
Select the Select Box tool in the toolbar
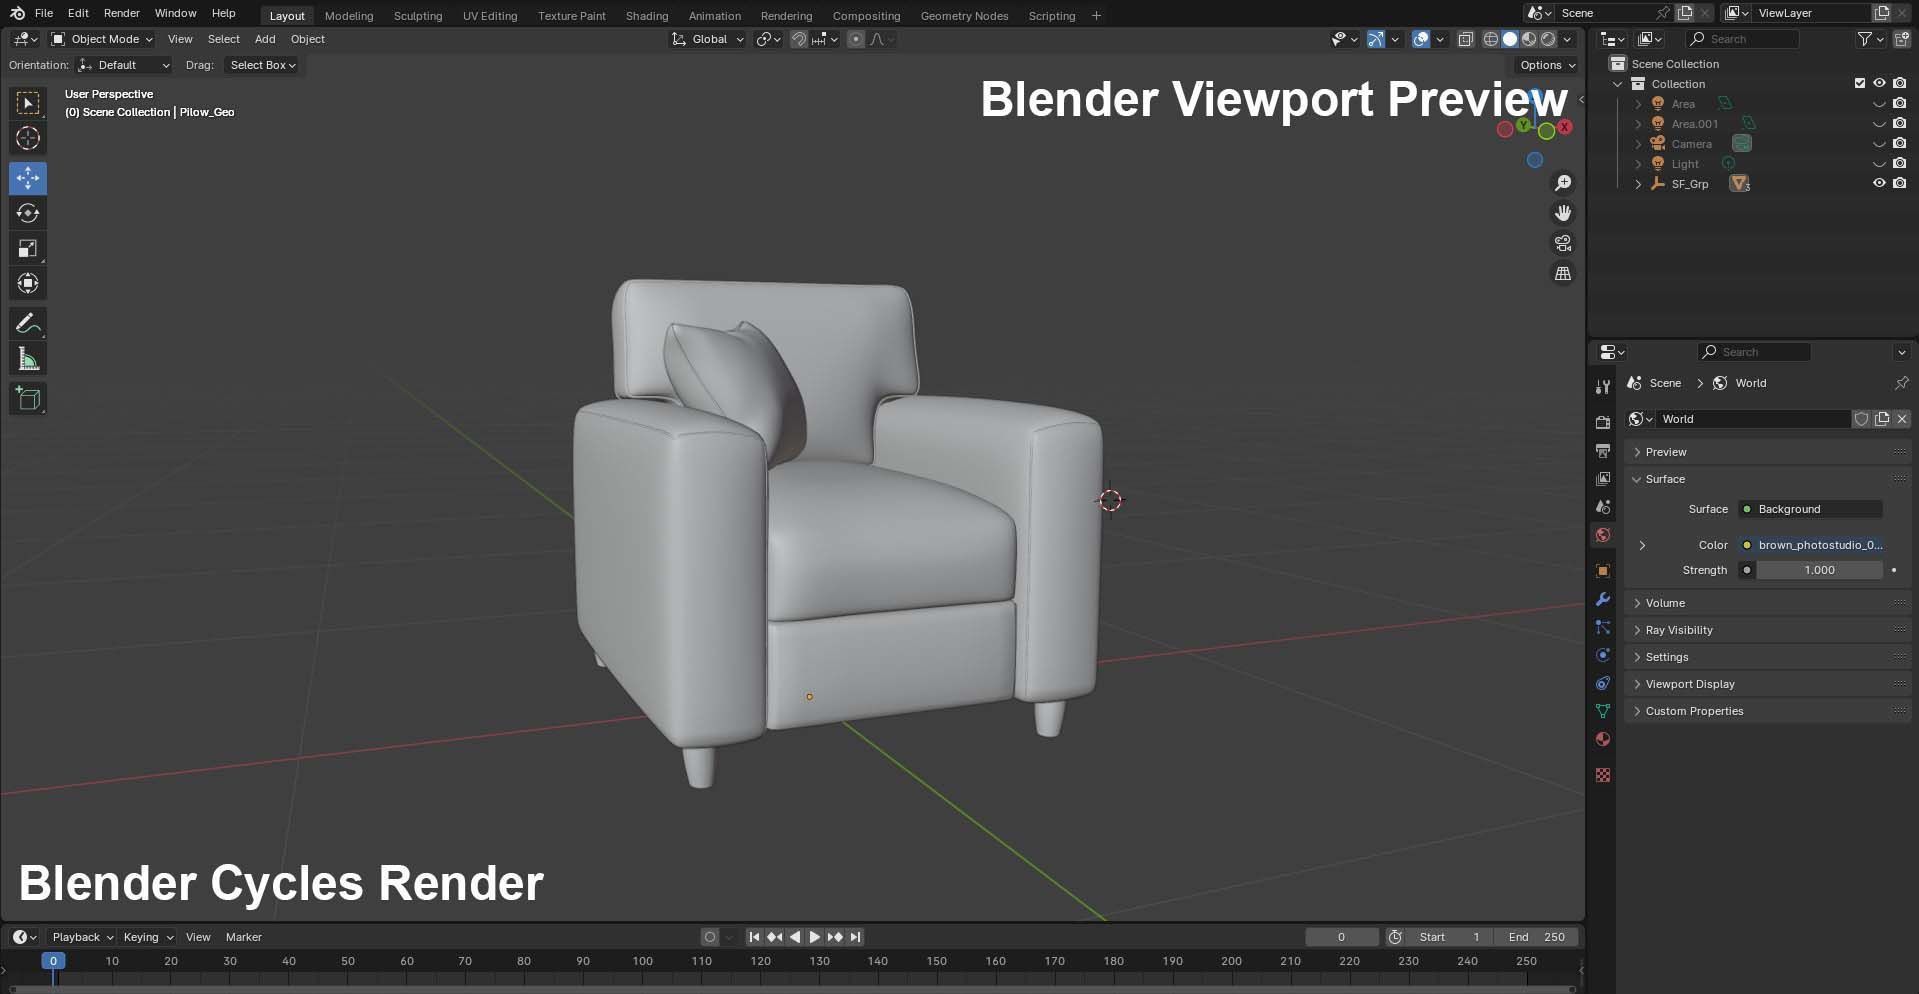coord(28,103)
